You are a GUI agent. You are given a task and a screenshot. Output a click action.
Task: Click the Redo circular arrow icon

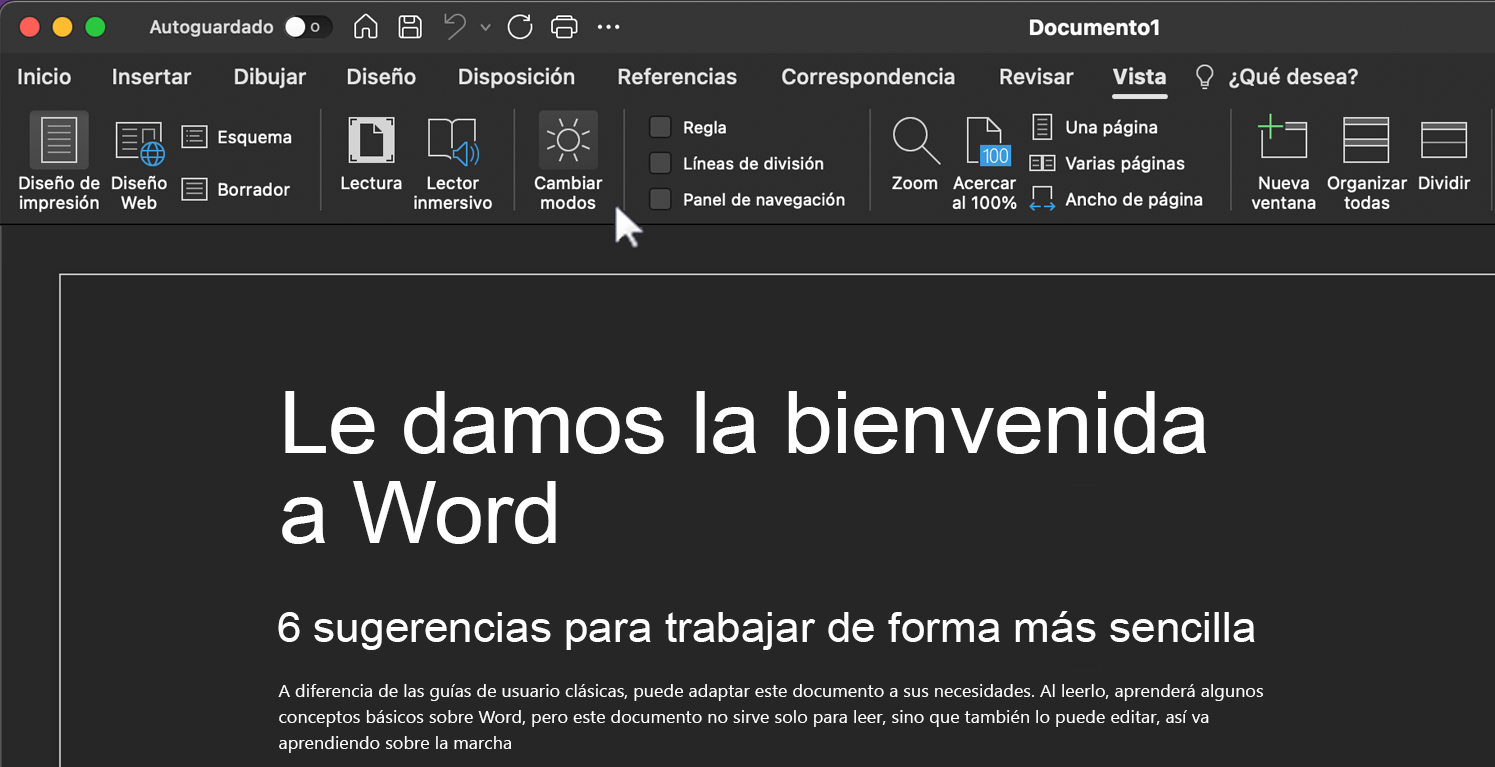point(520,27)
